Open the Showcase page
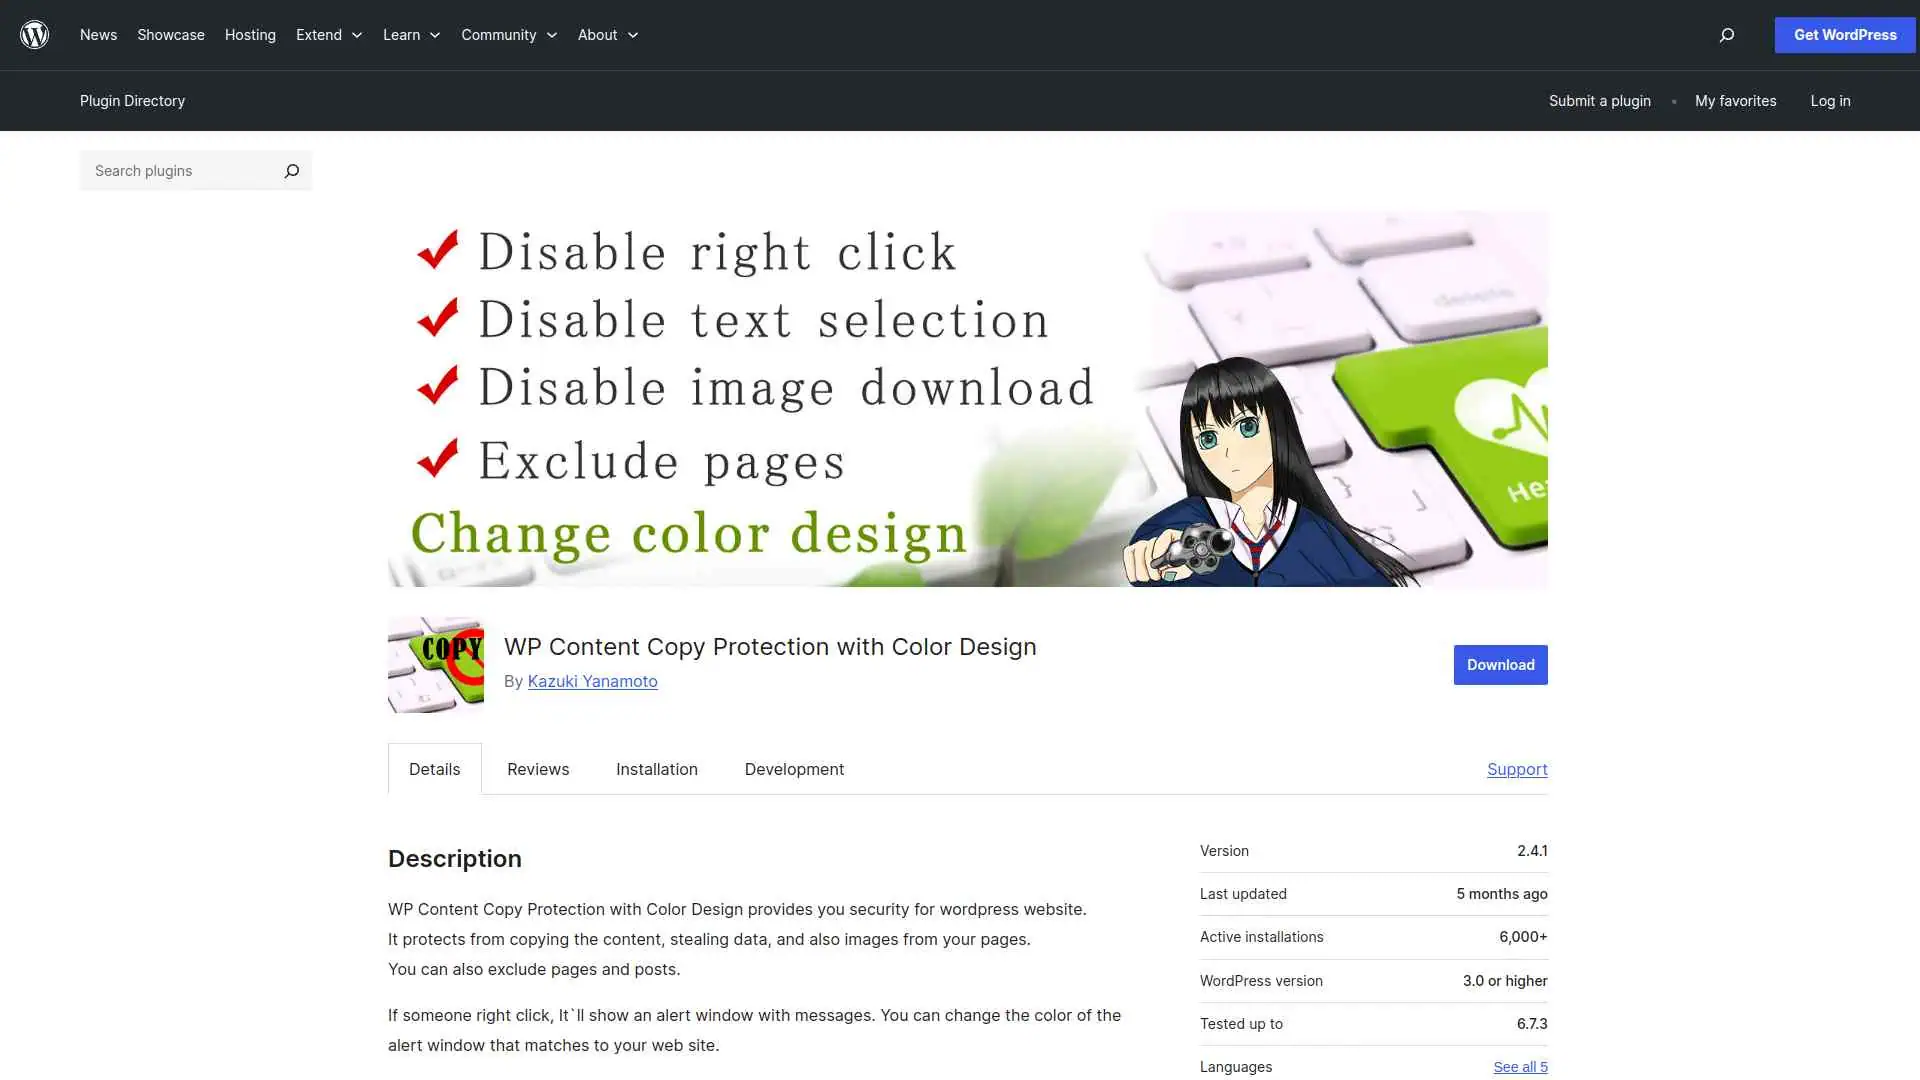 pyautogui.click(x=170, y=35)
